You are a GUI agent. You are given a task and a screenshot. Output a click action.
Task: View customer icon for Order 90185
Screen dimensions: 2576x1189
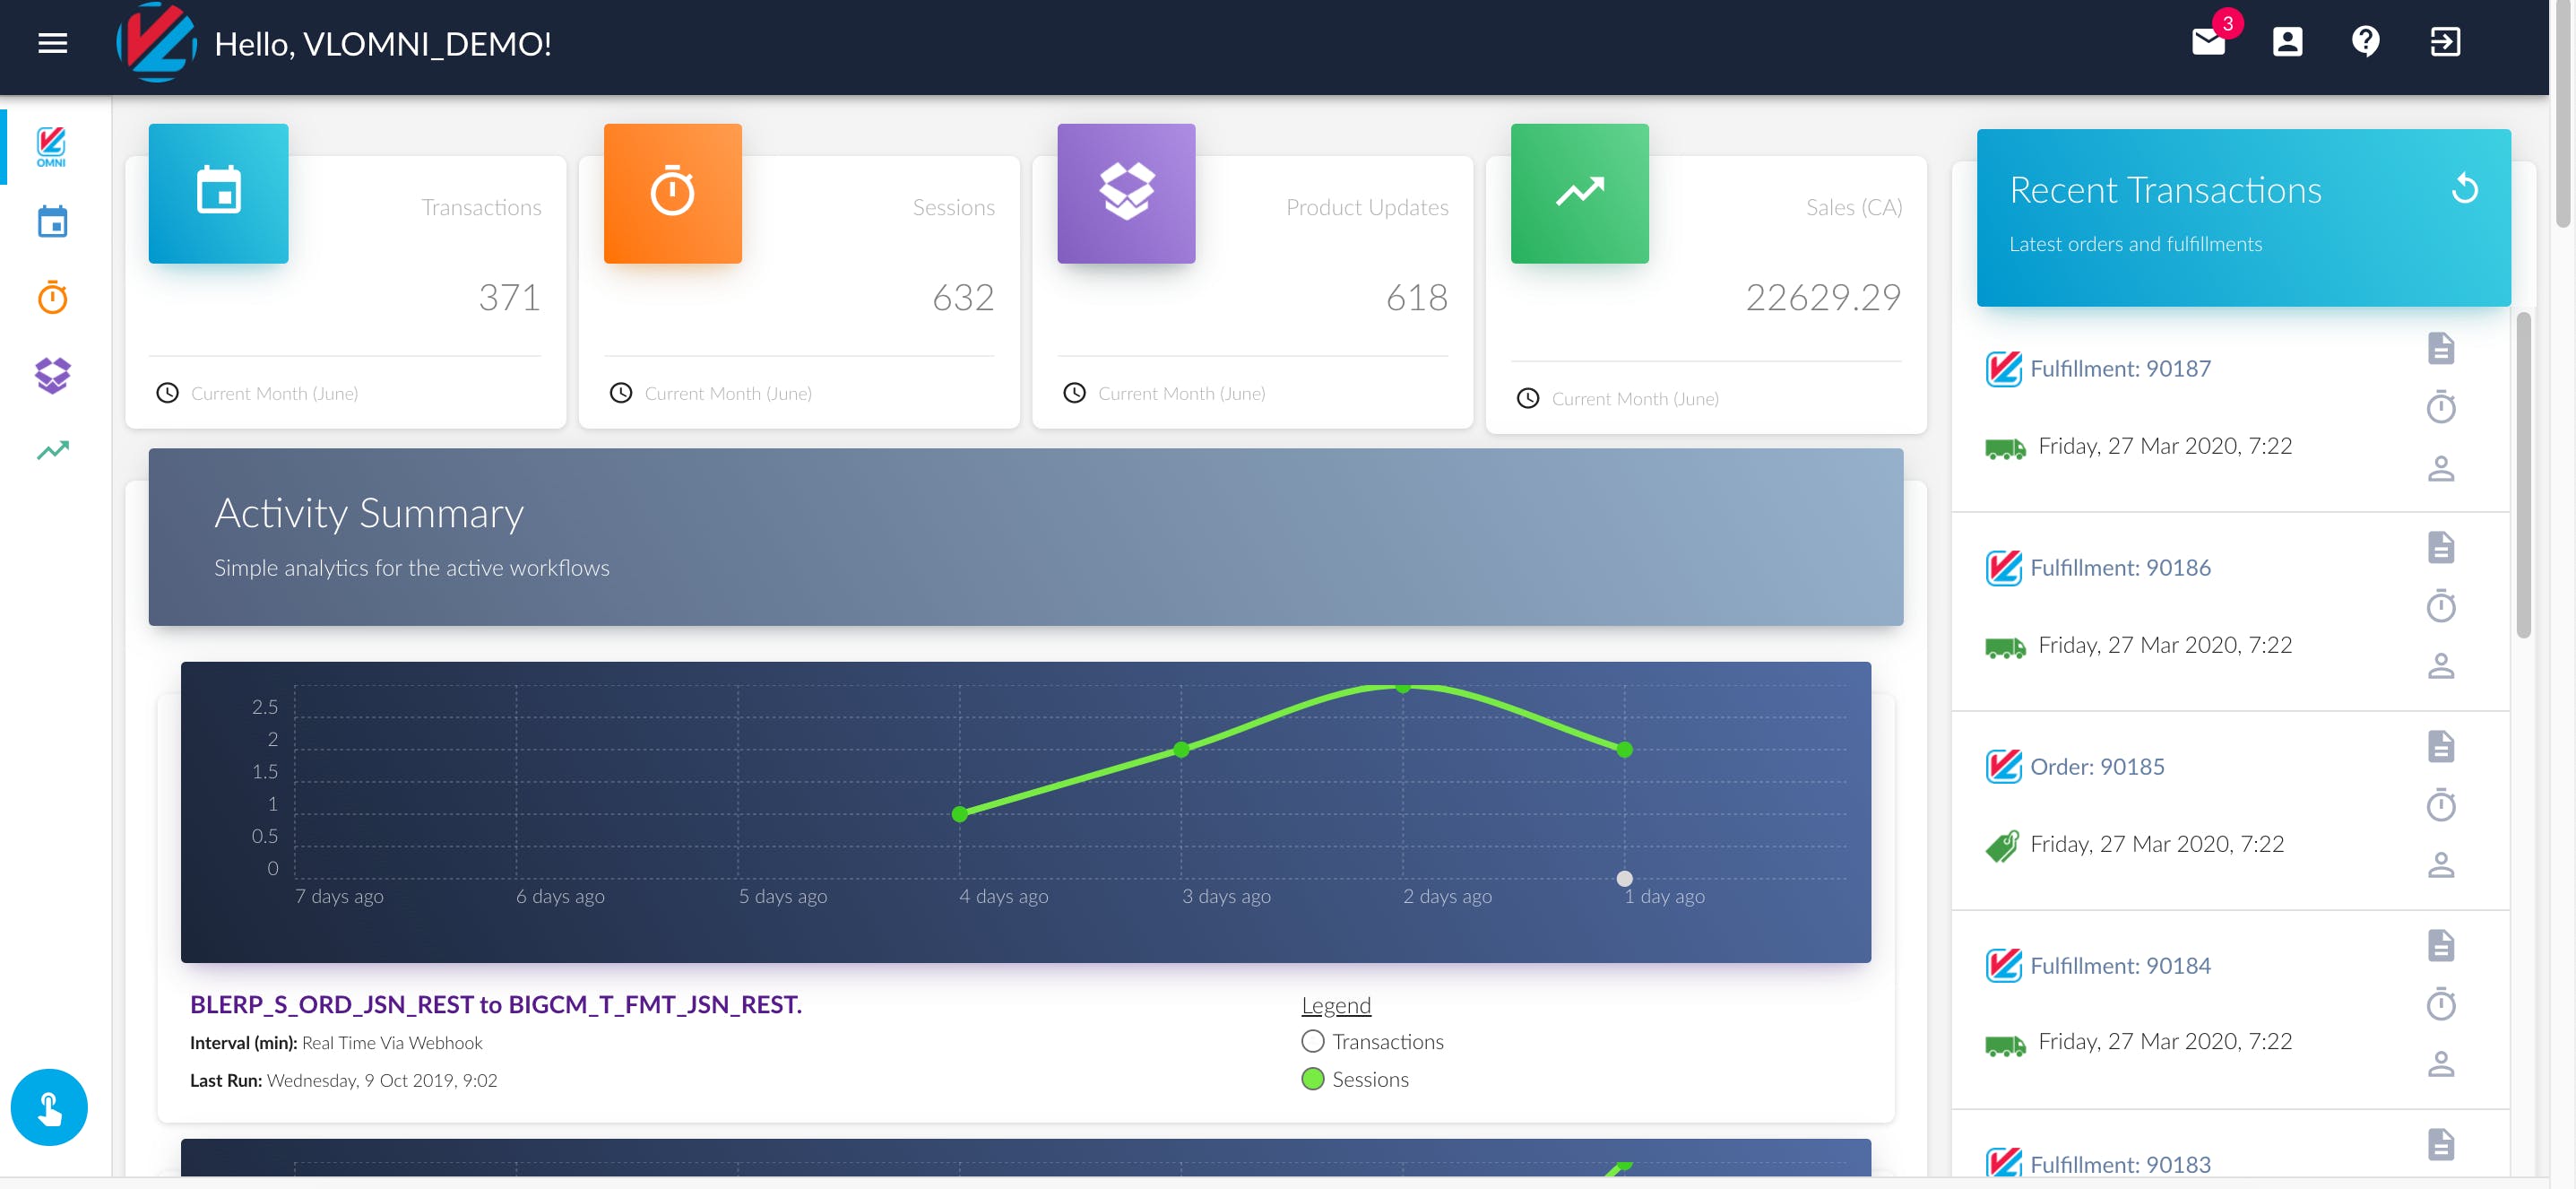[x=2440, y=865]
